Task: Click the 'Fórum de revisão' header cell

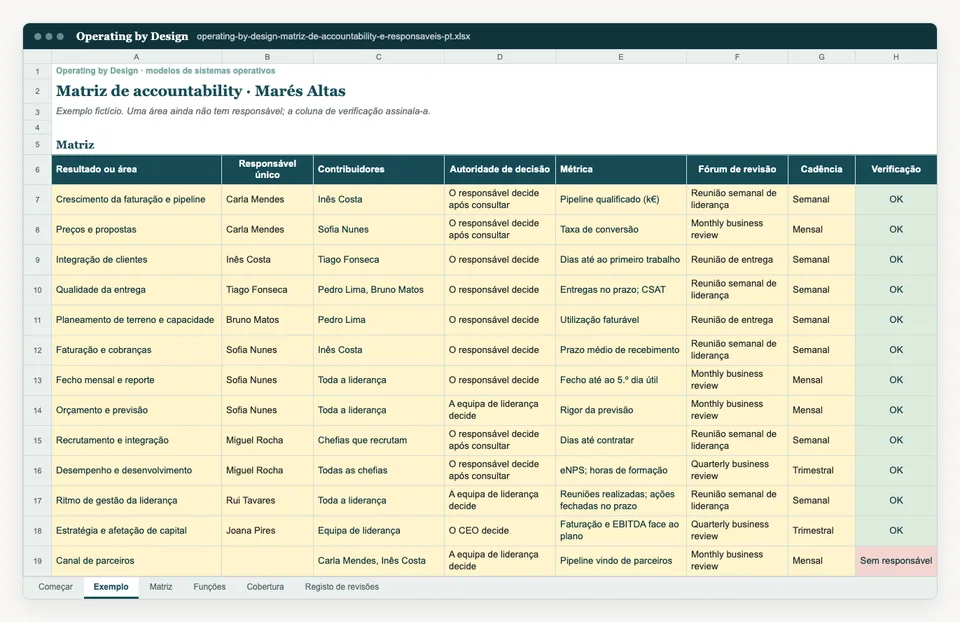Action: point(737,170)
